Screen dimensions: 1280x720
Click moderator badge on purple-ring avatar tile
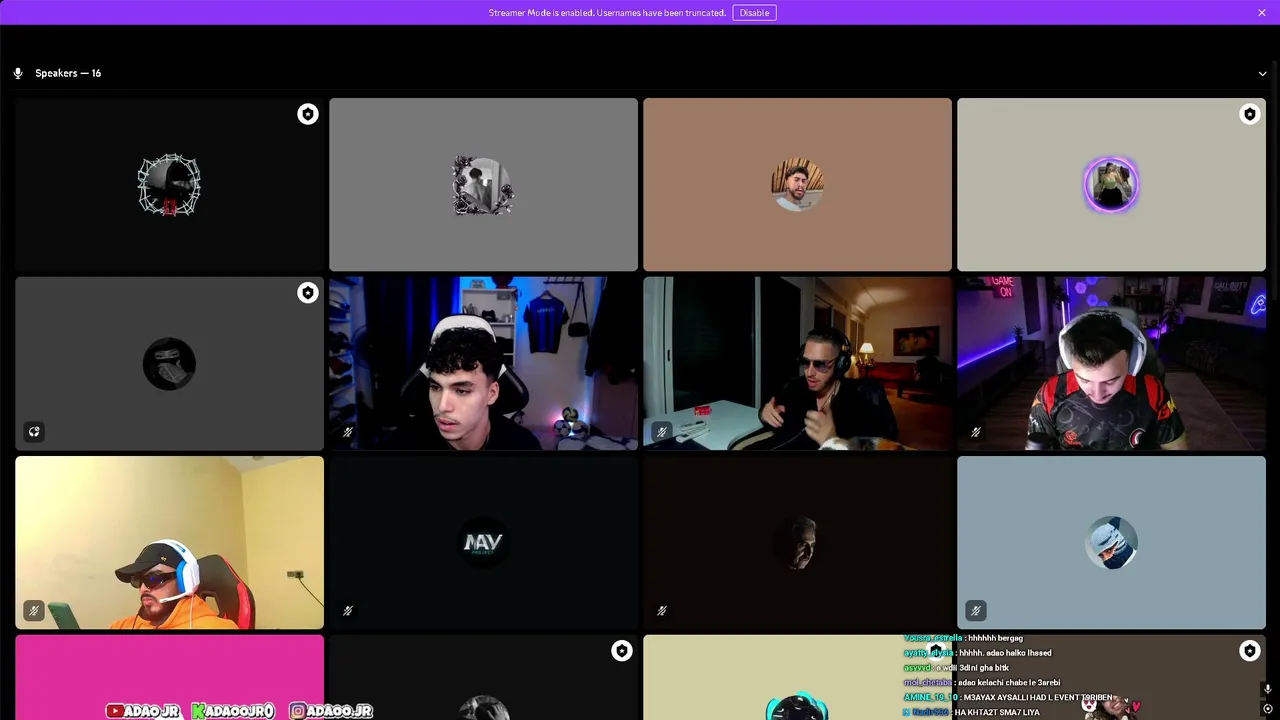pos(1250,114)
